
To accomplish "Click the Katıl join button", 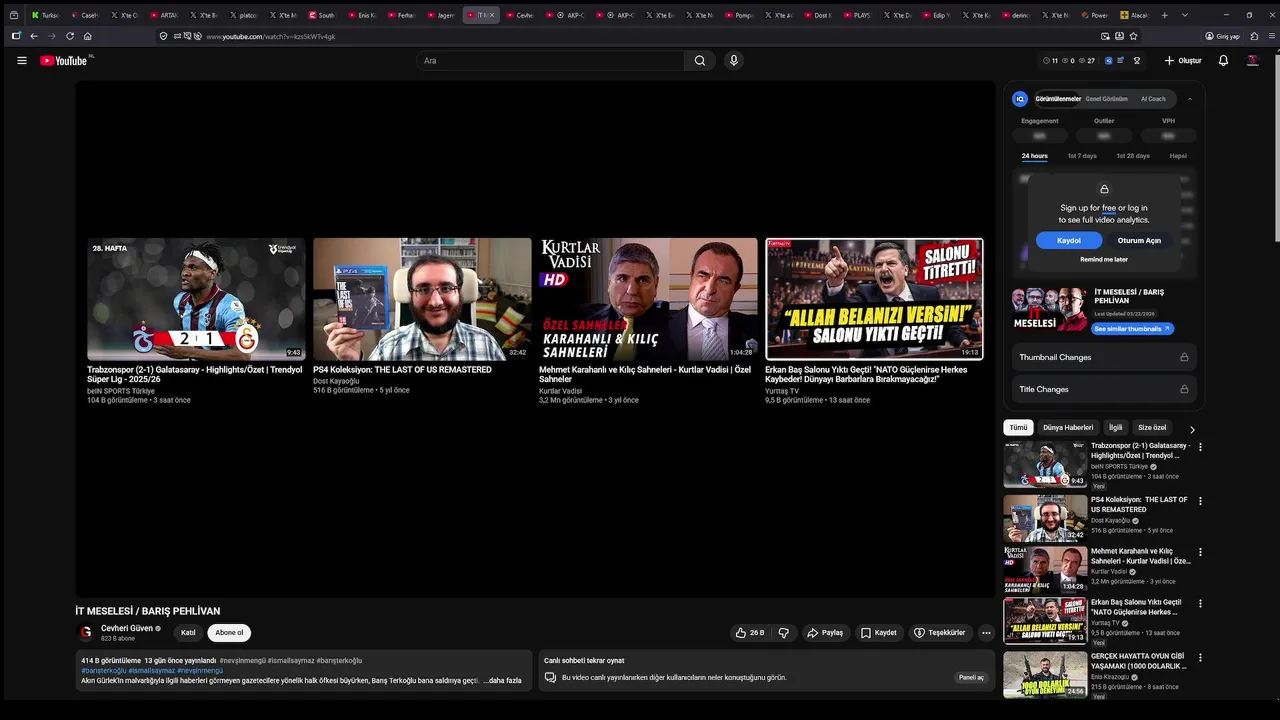I will [188, 633].
